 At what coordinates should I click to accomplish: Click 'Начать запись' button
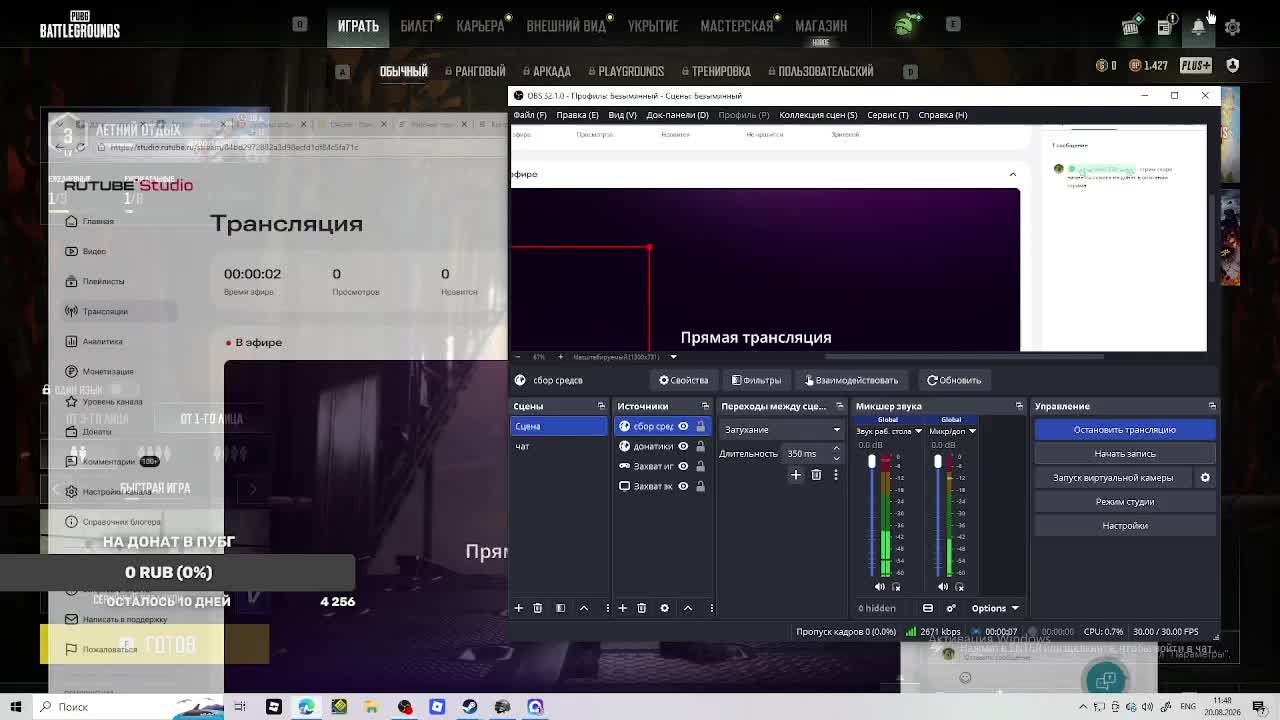[1125, 454]
